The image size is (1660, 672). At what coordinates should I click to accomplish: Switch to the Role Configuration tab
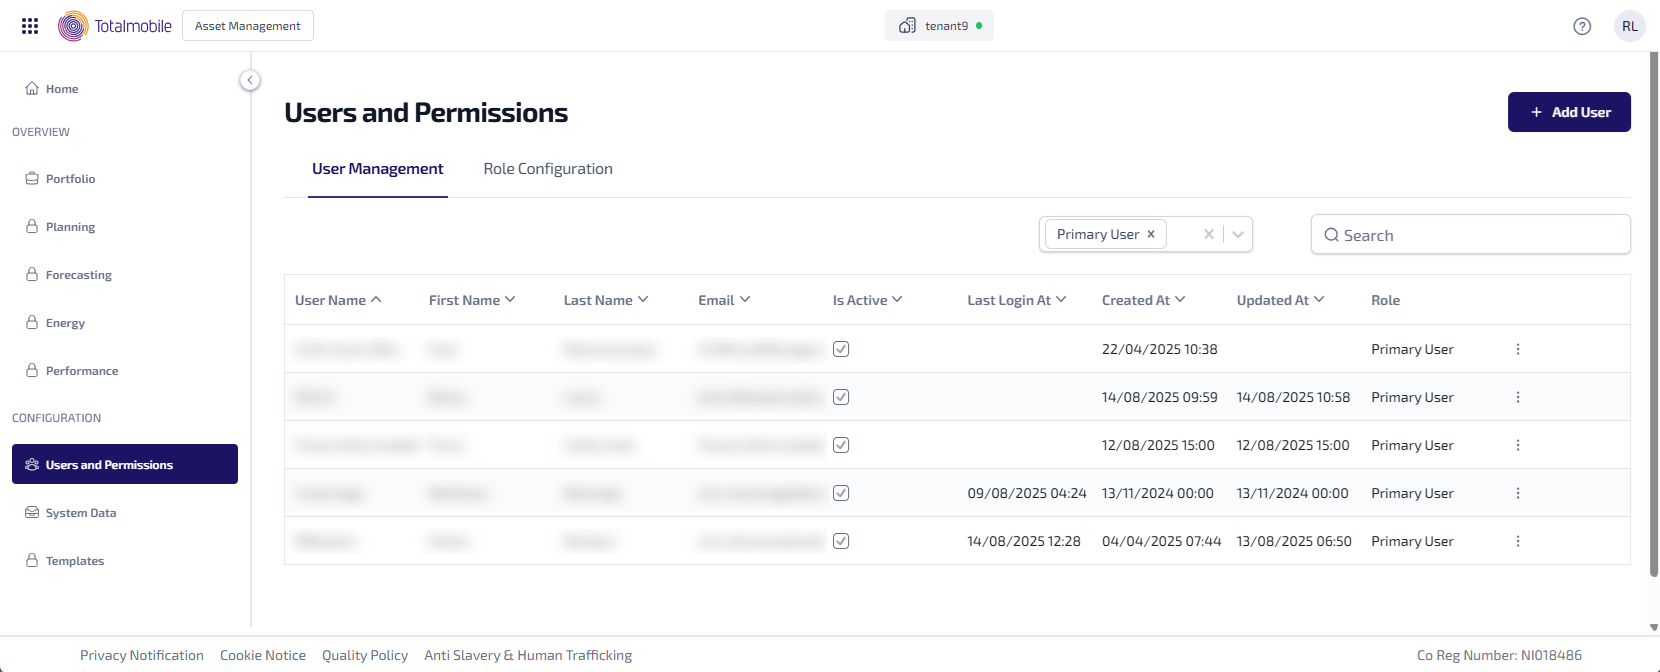tap(548, 169)
